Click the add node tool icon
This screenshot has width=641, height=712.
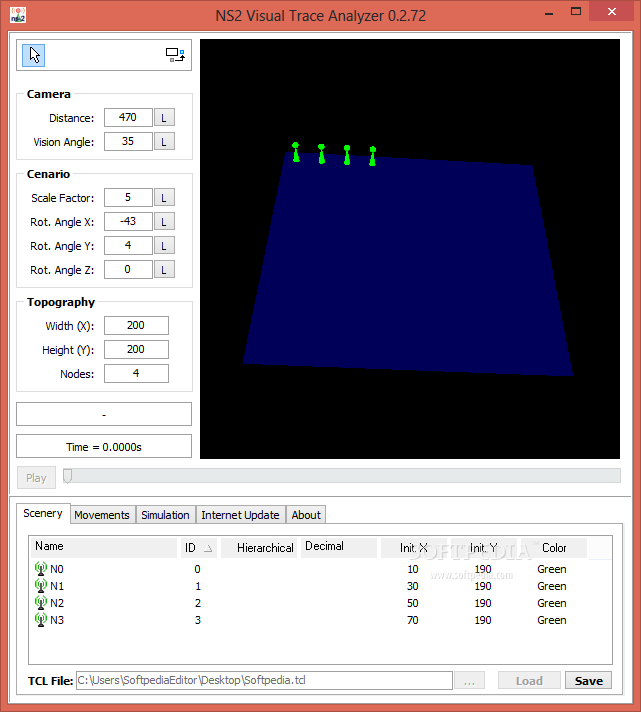175,55
